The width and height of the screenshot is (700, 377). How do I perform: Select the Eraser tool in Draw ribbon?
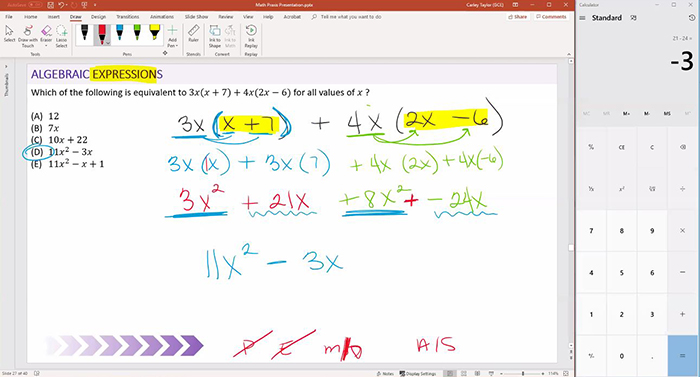point(46,35)
